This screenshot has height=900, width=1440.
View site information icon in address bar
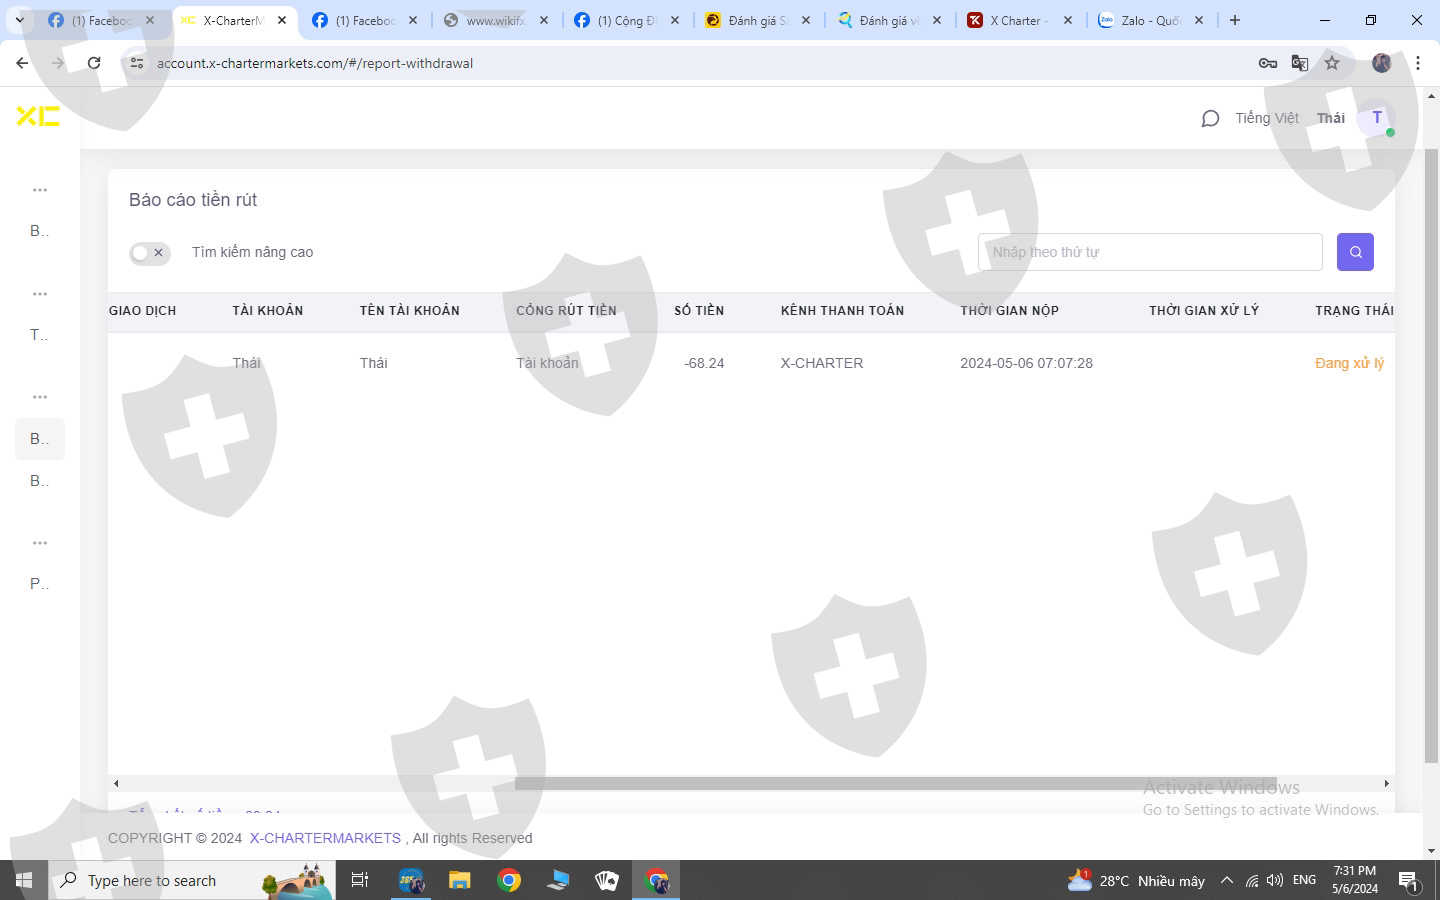point(137,63)
